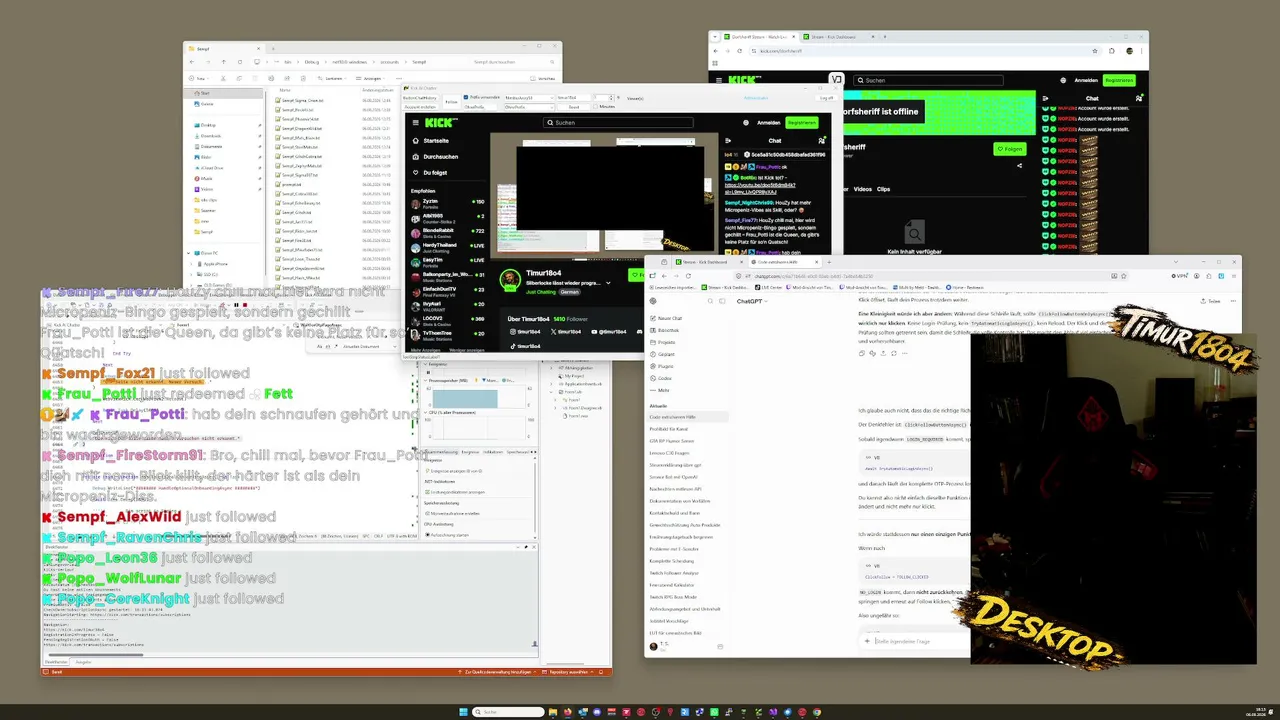This screenshot has height=720, width=1280.
Task: Open the chat users icon in the Kick Ai Chatter window
Action: (822, 141)
